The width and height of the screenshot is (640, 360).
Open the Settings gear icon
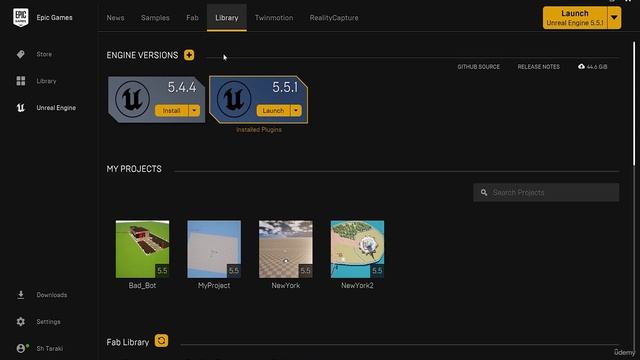pos(21,322)
